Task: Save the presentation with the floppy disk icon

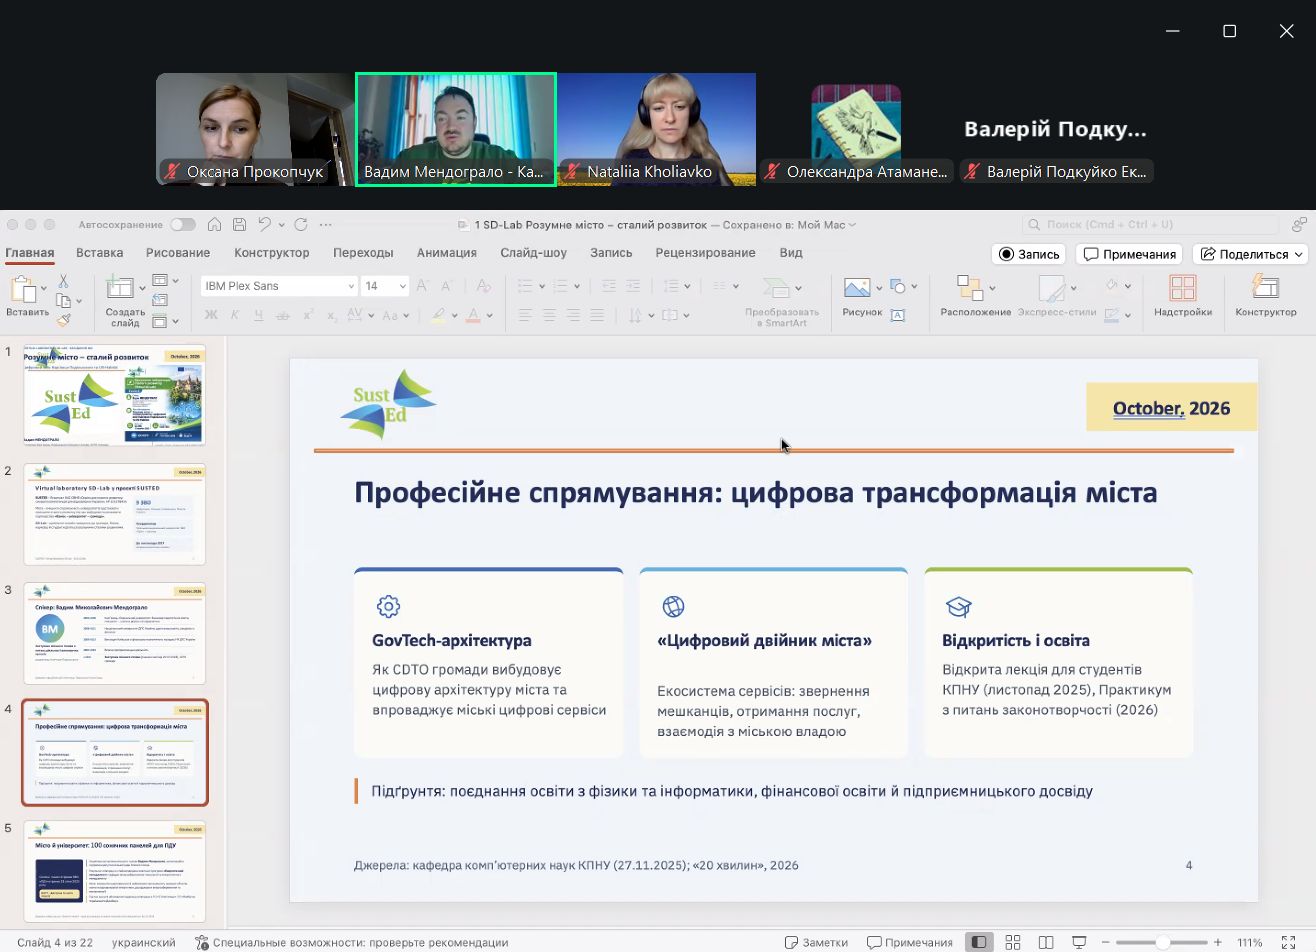Action: pyautogui.click(x=239, y=225)
